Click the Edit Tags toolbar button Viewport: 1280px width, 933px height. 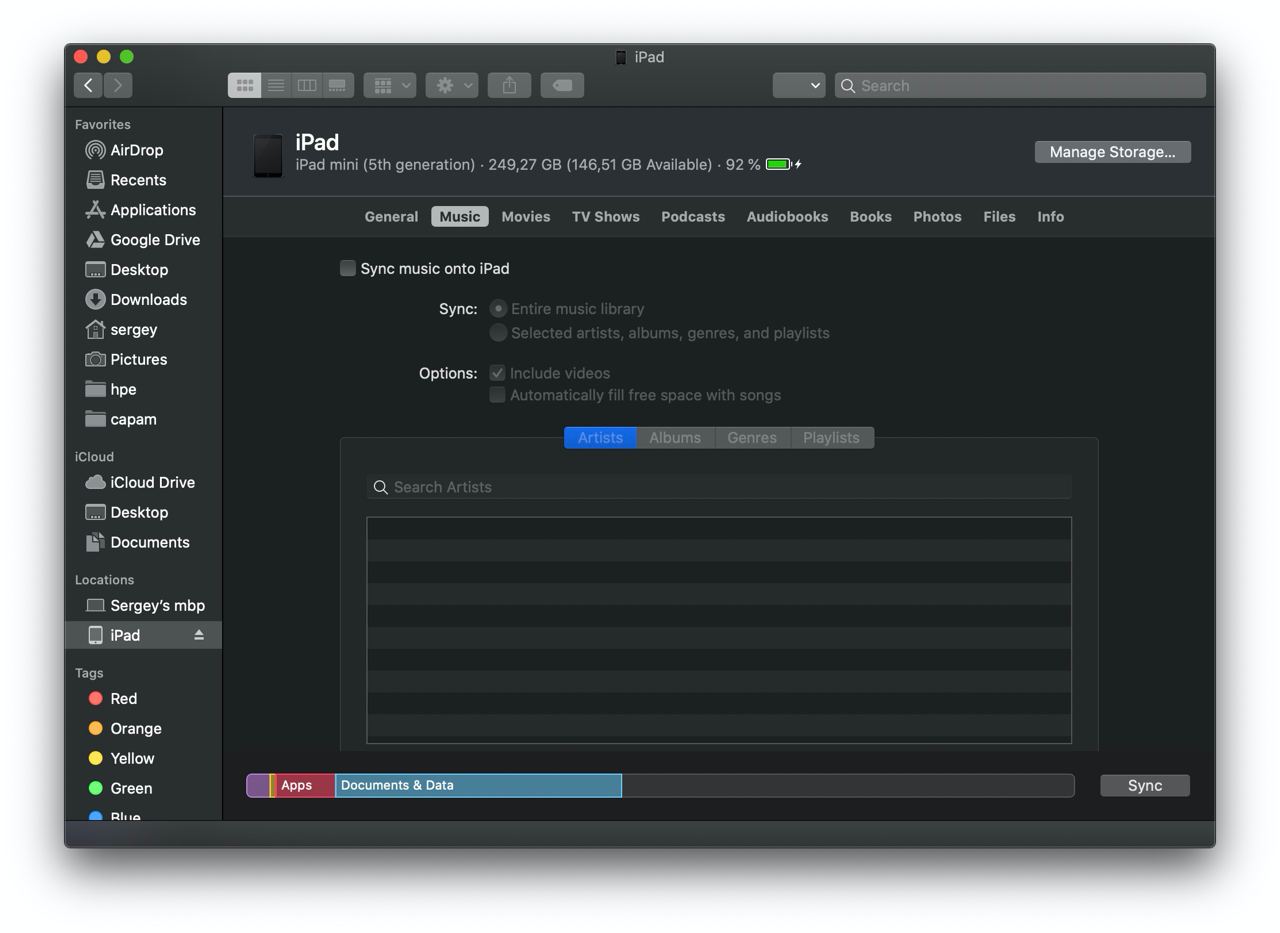[x=562, y=85]
